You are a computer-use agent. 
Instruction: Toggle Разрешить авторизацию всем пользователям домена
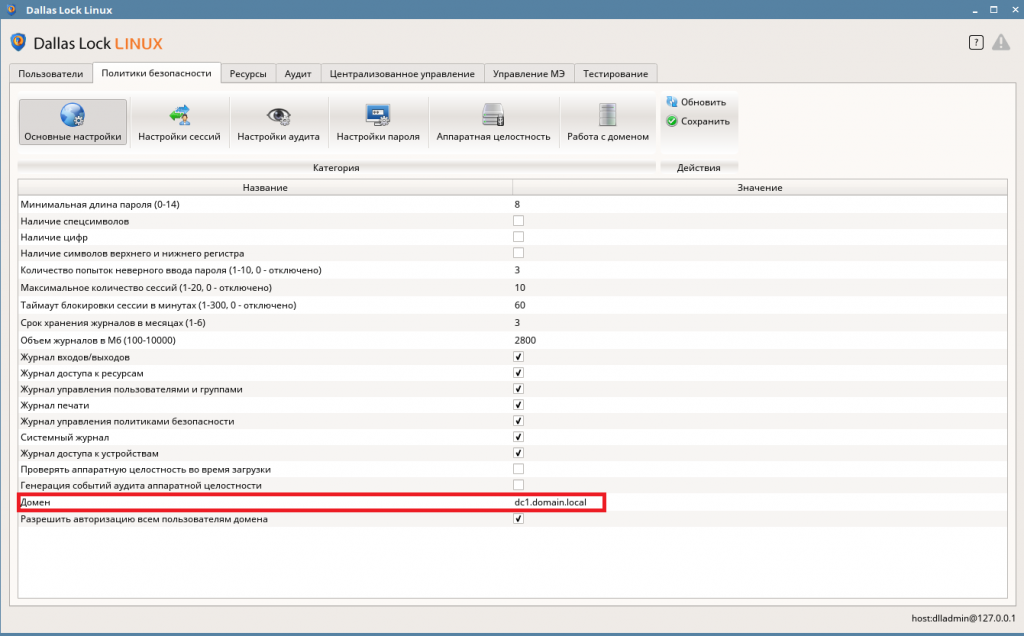click(519, 518)
